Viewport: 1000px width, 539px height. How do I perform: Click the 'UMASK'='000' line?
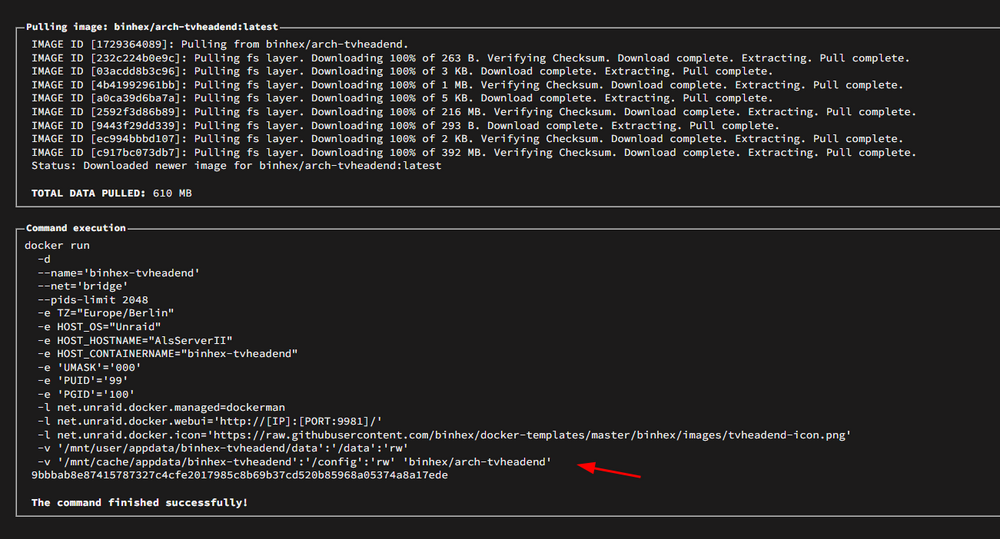coord(89,367)
